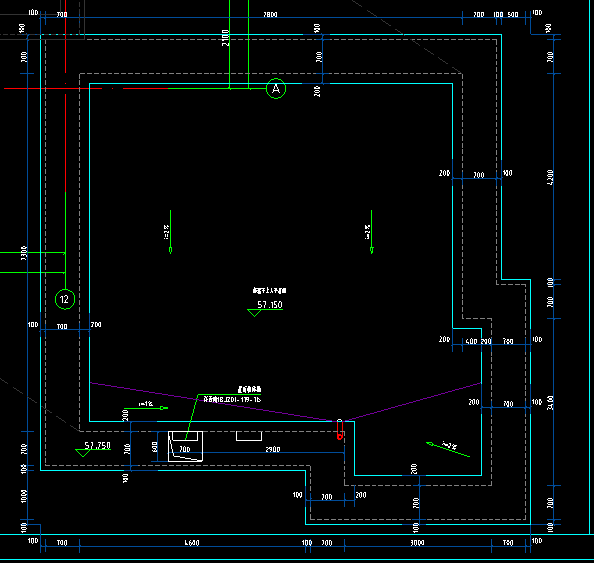The image size is (594, 563).
Task: Select the vertical 4200 dimension text
Action: tap(550, 177)
